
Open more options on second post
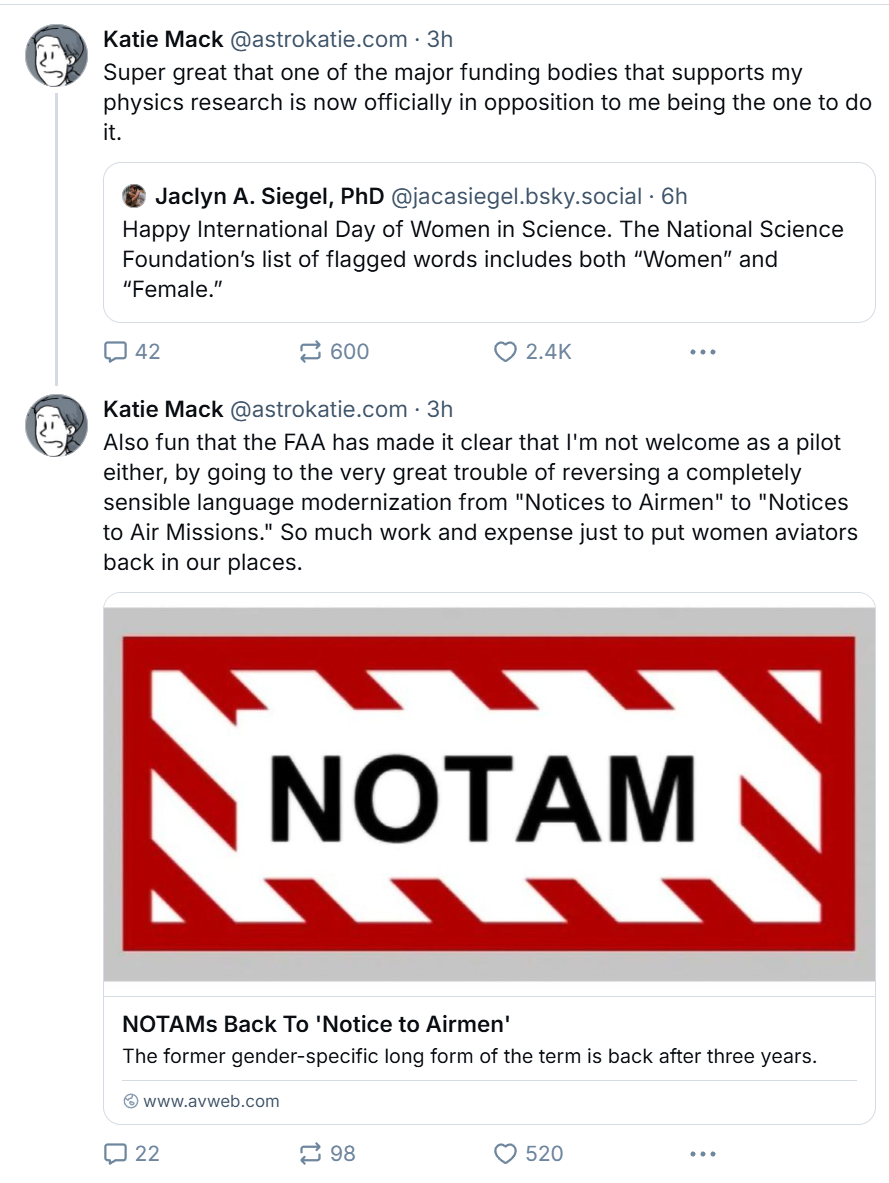coord(703,1153)
